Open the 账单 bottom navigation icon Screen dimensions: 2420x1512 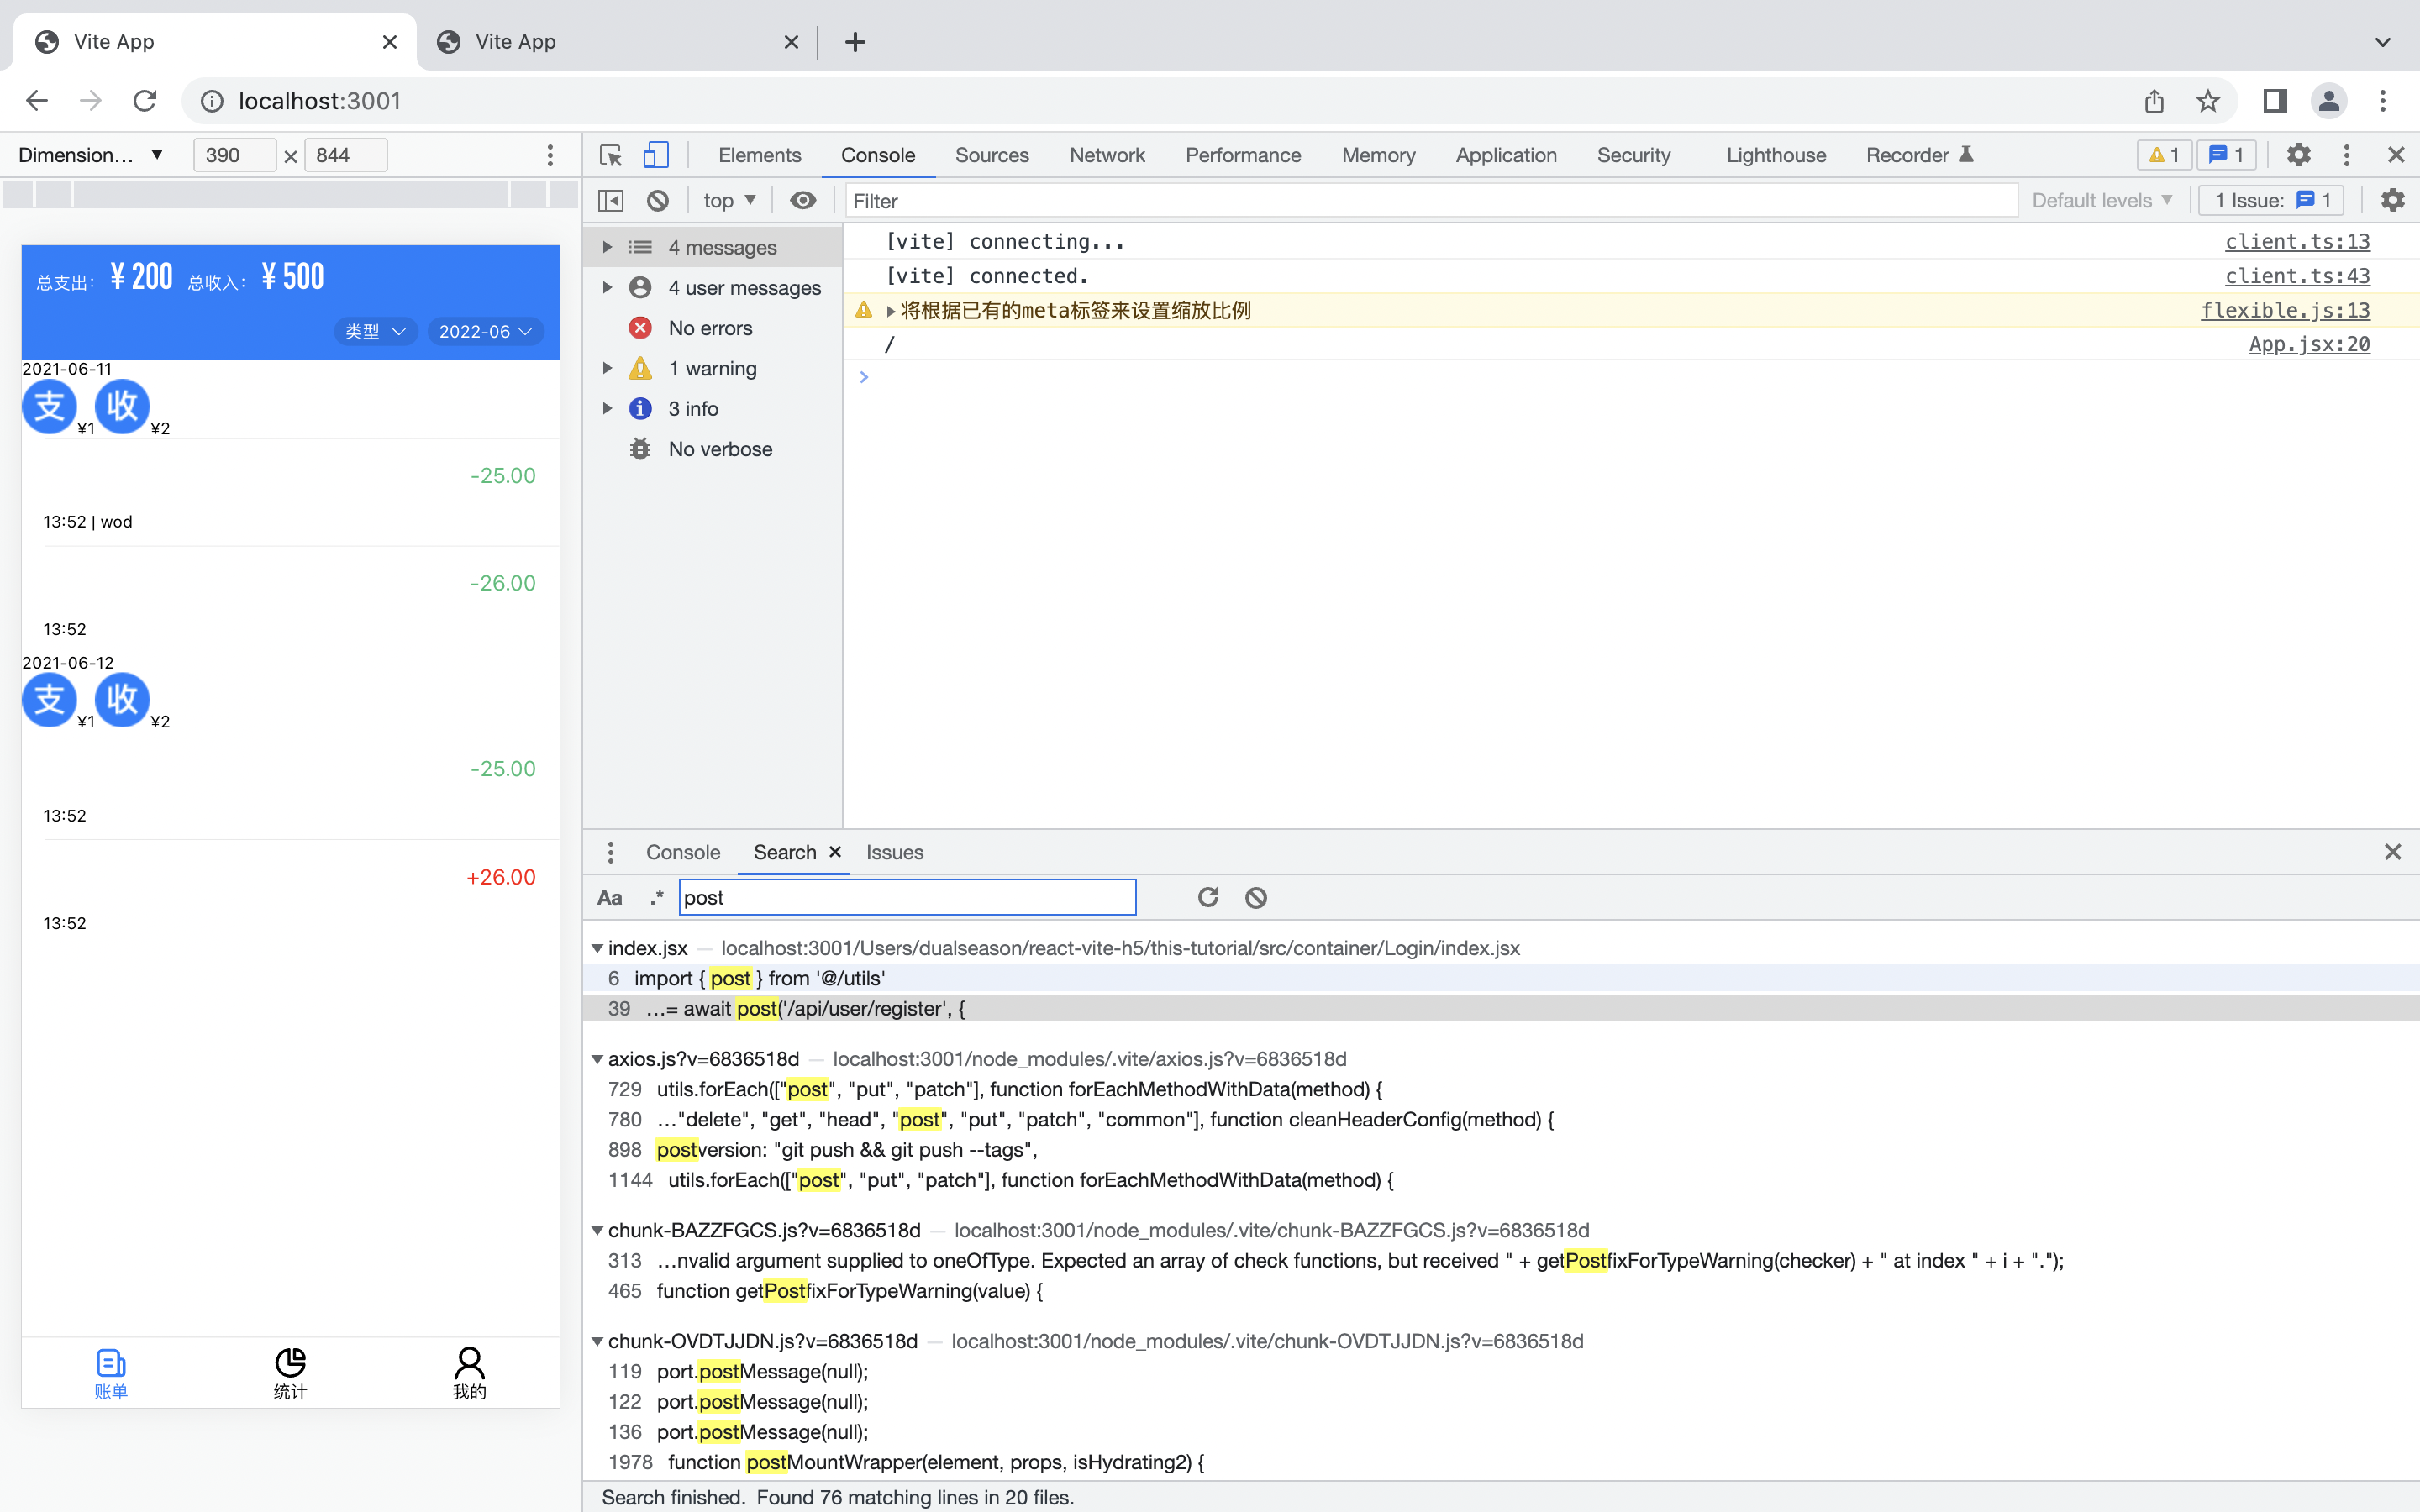click(x=111, y=1374)
